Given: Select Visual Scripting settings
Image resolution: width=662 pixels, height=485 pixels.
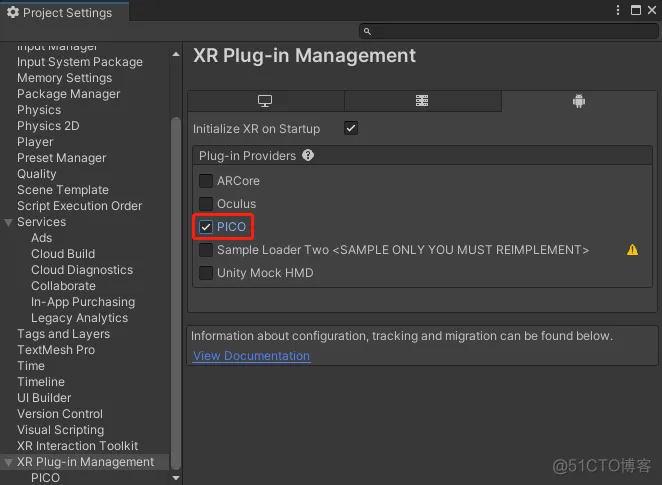Looking at the screenshot, I should click(x=60, y=430).
